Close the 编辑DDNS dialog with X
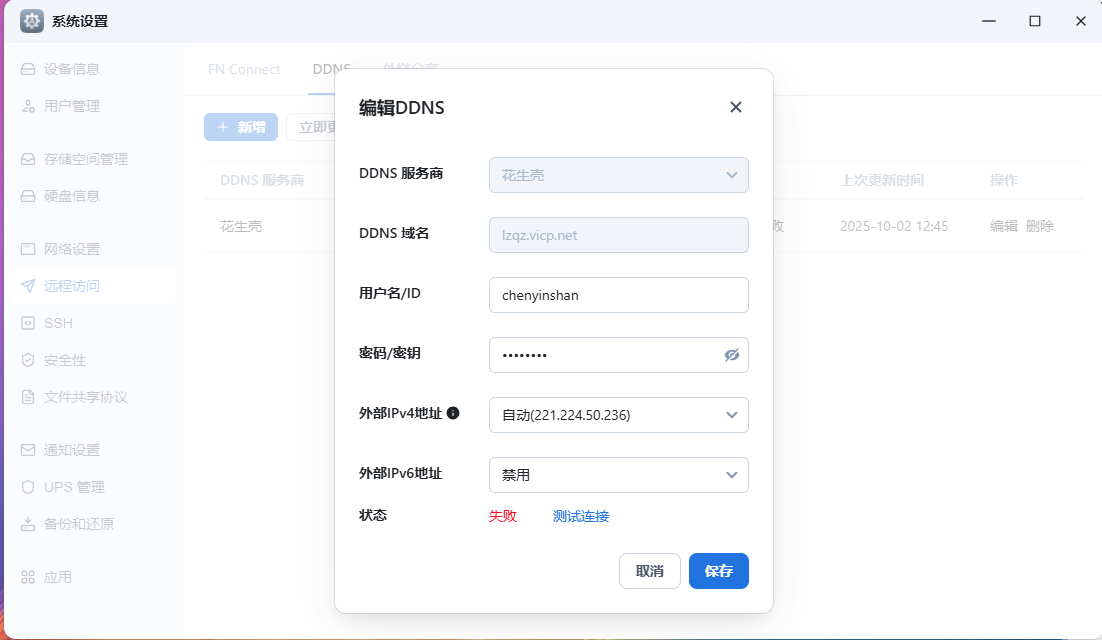The width and height of the screenshot is (1102, 640). point(736,107)
